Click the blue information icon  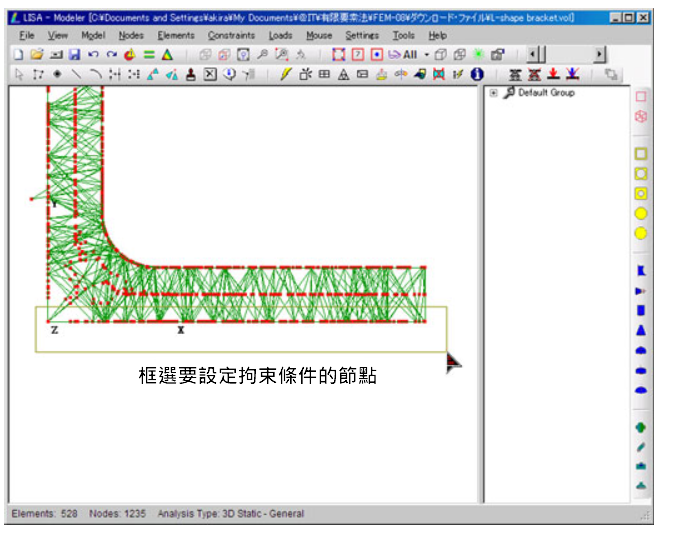(x=477, y=75)
